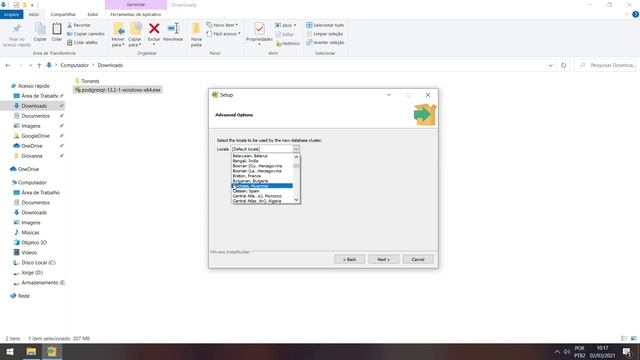Click Recortar scissors in the ribbon
Image resolution: width=640 pixels, height=360 pixels.
pyautogui.click(x=79, y=25)
